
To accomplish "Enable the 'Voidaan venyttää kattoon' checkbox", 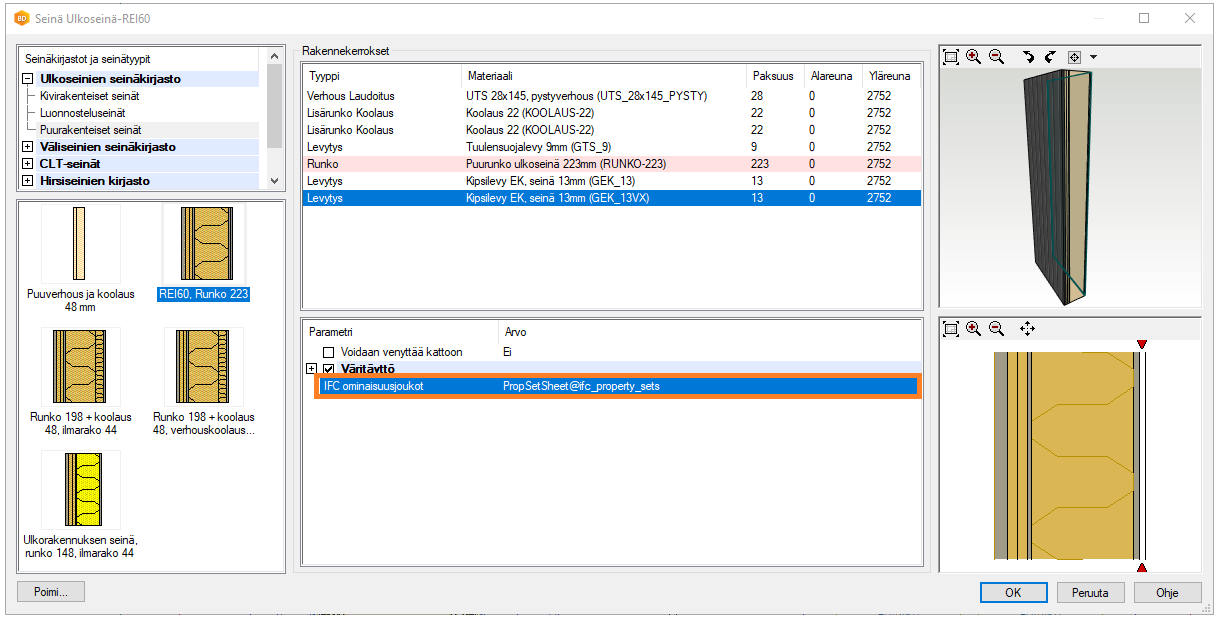I will (x=328, y=352).
